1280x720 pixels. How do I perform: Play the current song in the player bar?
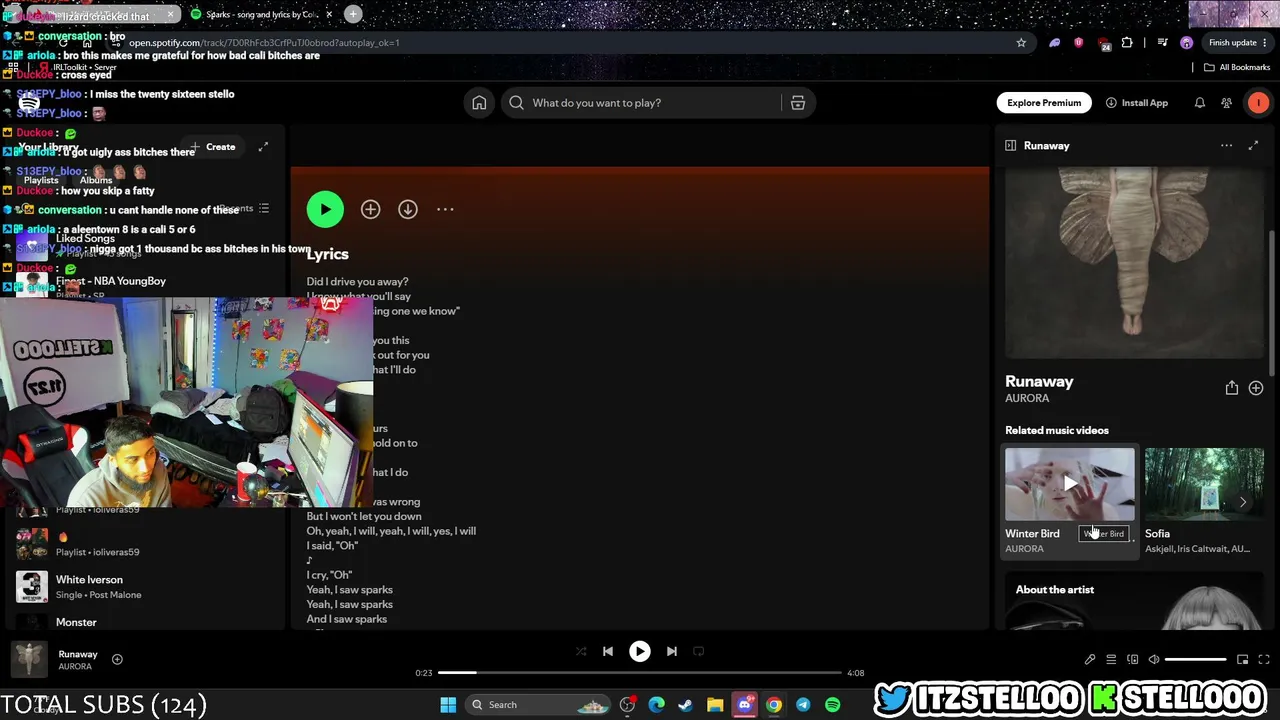640,652
